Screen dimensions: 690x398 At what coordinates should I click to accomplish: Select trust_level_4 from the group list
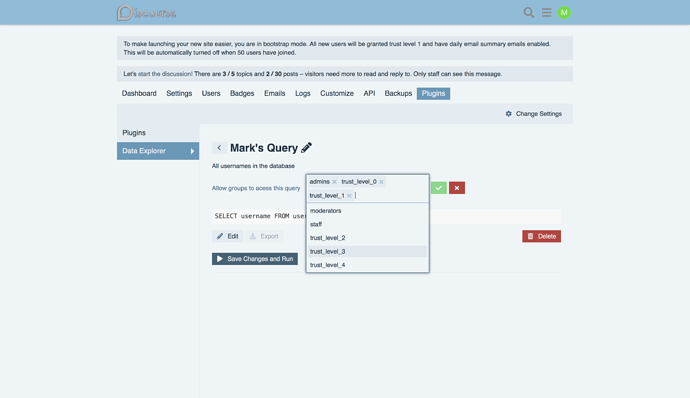(367, 265)
